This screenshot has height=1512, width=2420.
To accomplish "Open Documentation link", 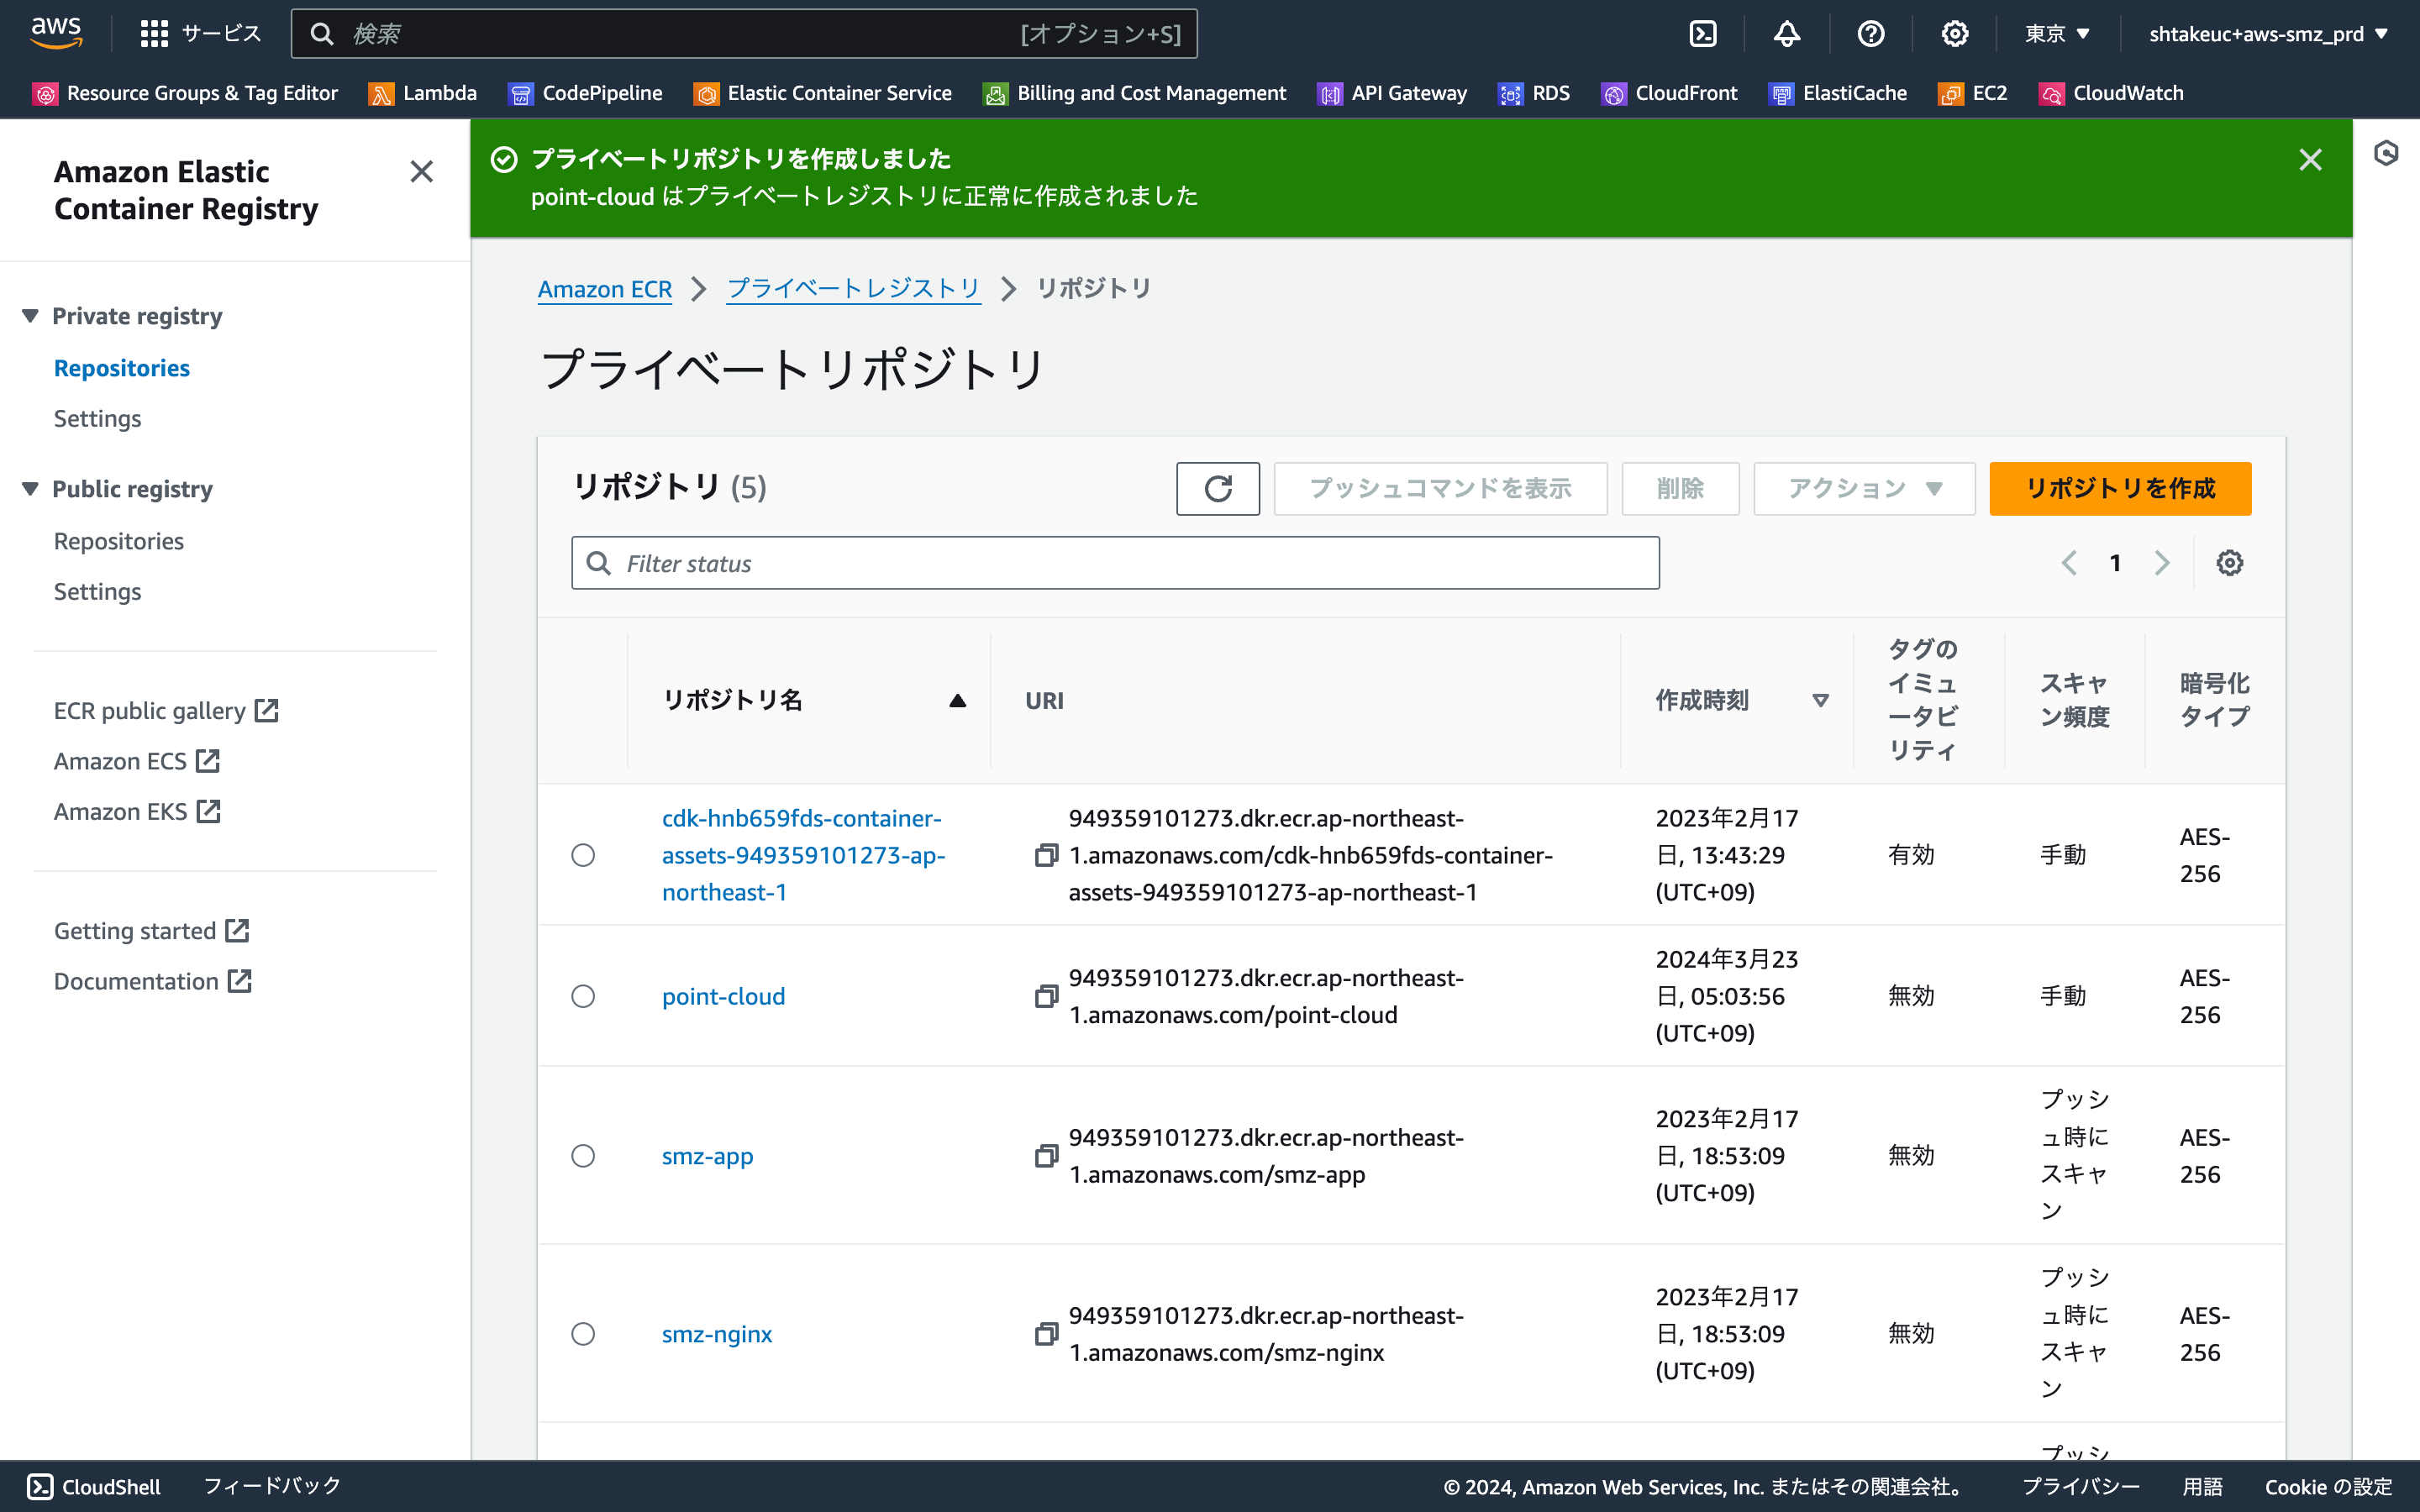I will [153, 981].
